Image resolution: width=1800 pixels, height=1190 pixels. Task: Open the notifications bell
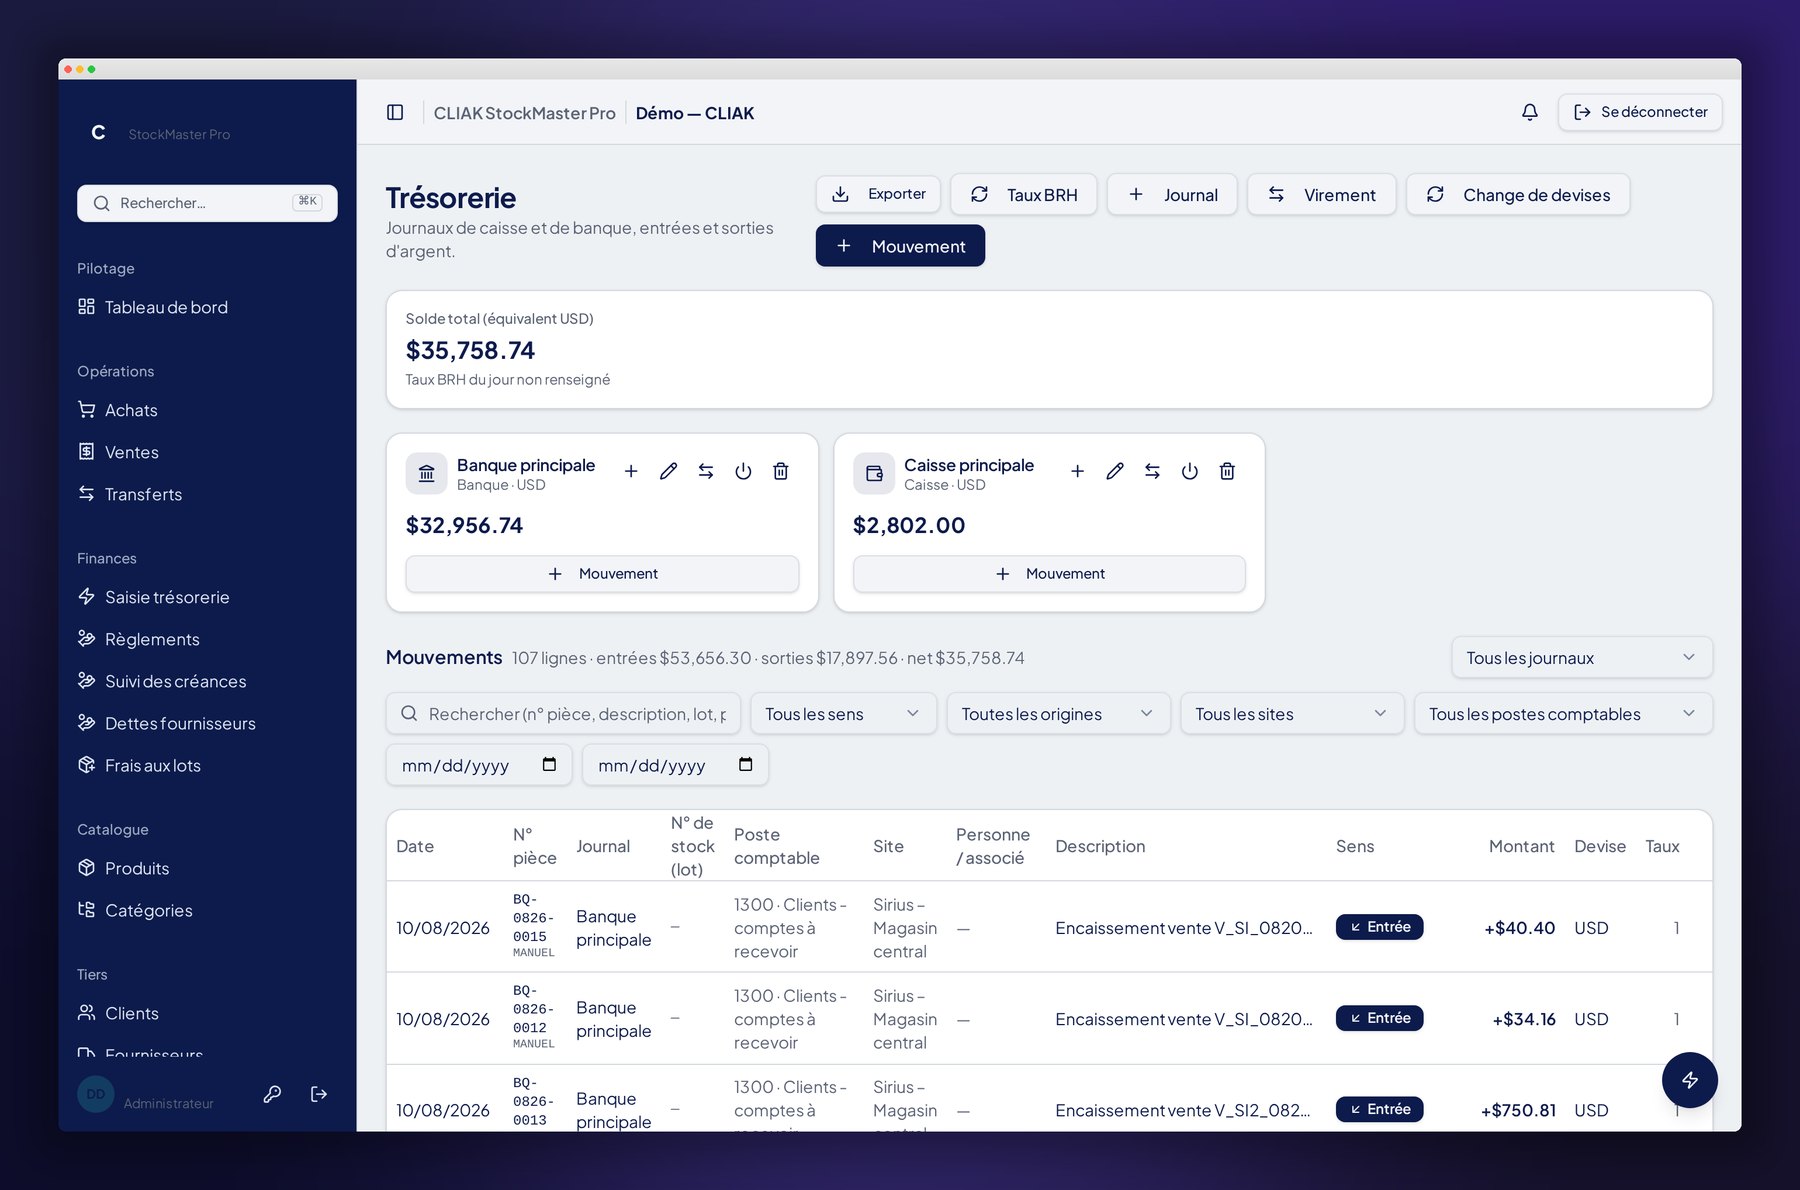pyautogui.click(x=1529, y=112)
